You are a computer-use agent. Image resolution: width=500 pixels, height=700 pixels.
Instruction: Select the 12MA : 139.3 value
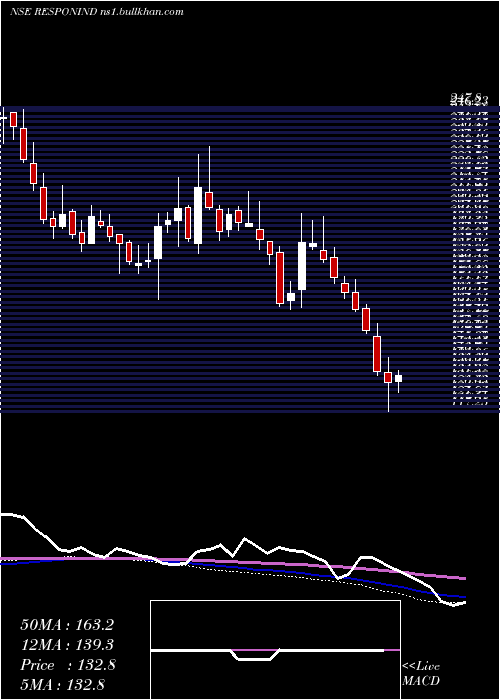point(67,645)
